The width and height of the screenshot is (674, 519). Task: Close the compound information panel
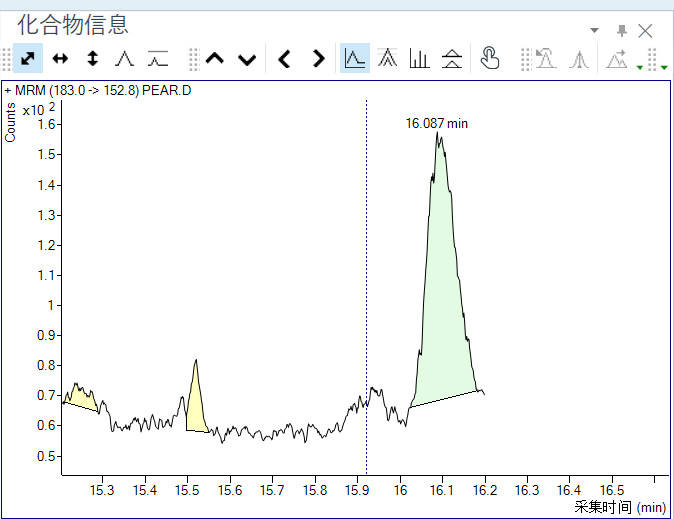click(x=645, y=31)
